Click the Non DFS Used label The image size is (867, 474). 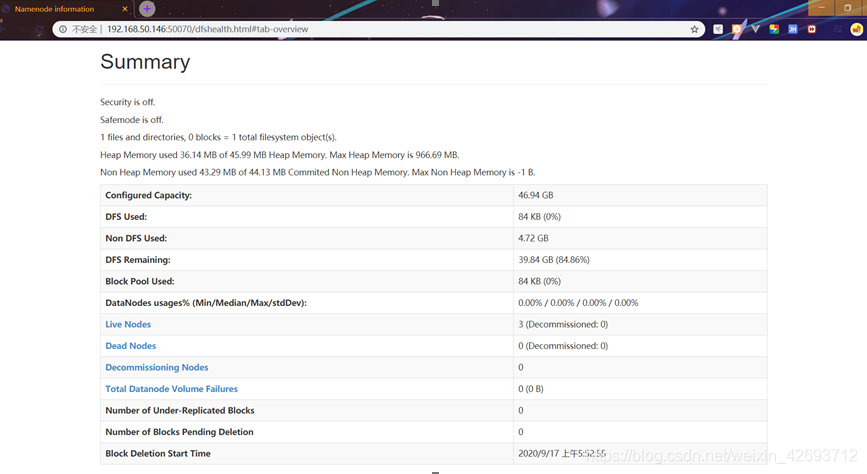(x=136, y=238)
